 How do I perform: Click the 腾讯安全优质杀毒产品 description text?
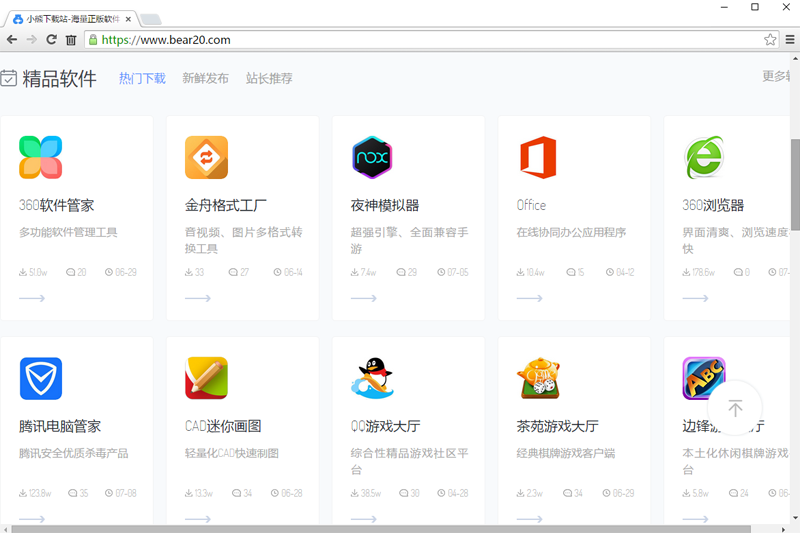tap(73, 453)
